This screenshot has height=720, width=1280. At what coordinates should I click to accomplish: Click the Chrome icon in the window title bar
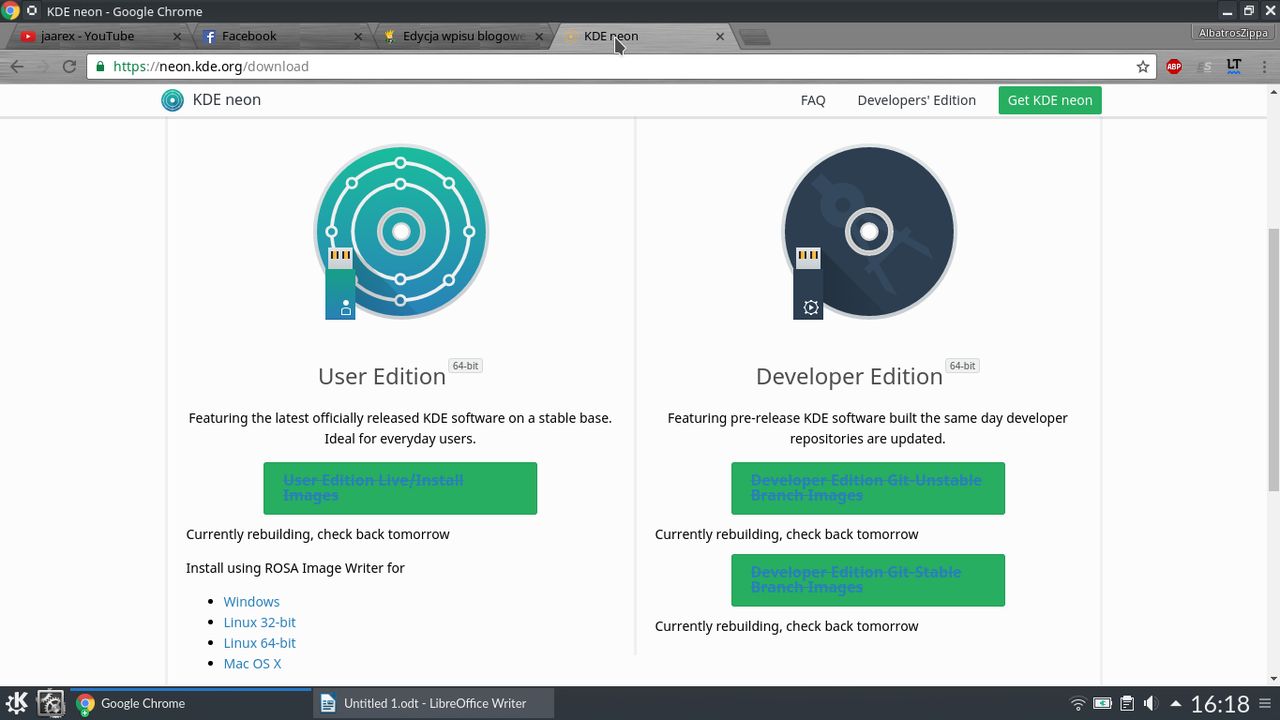pos(10,11)
